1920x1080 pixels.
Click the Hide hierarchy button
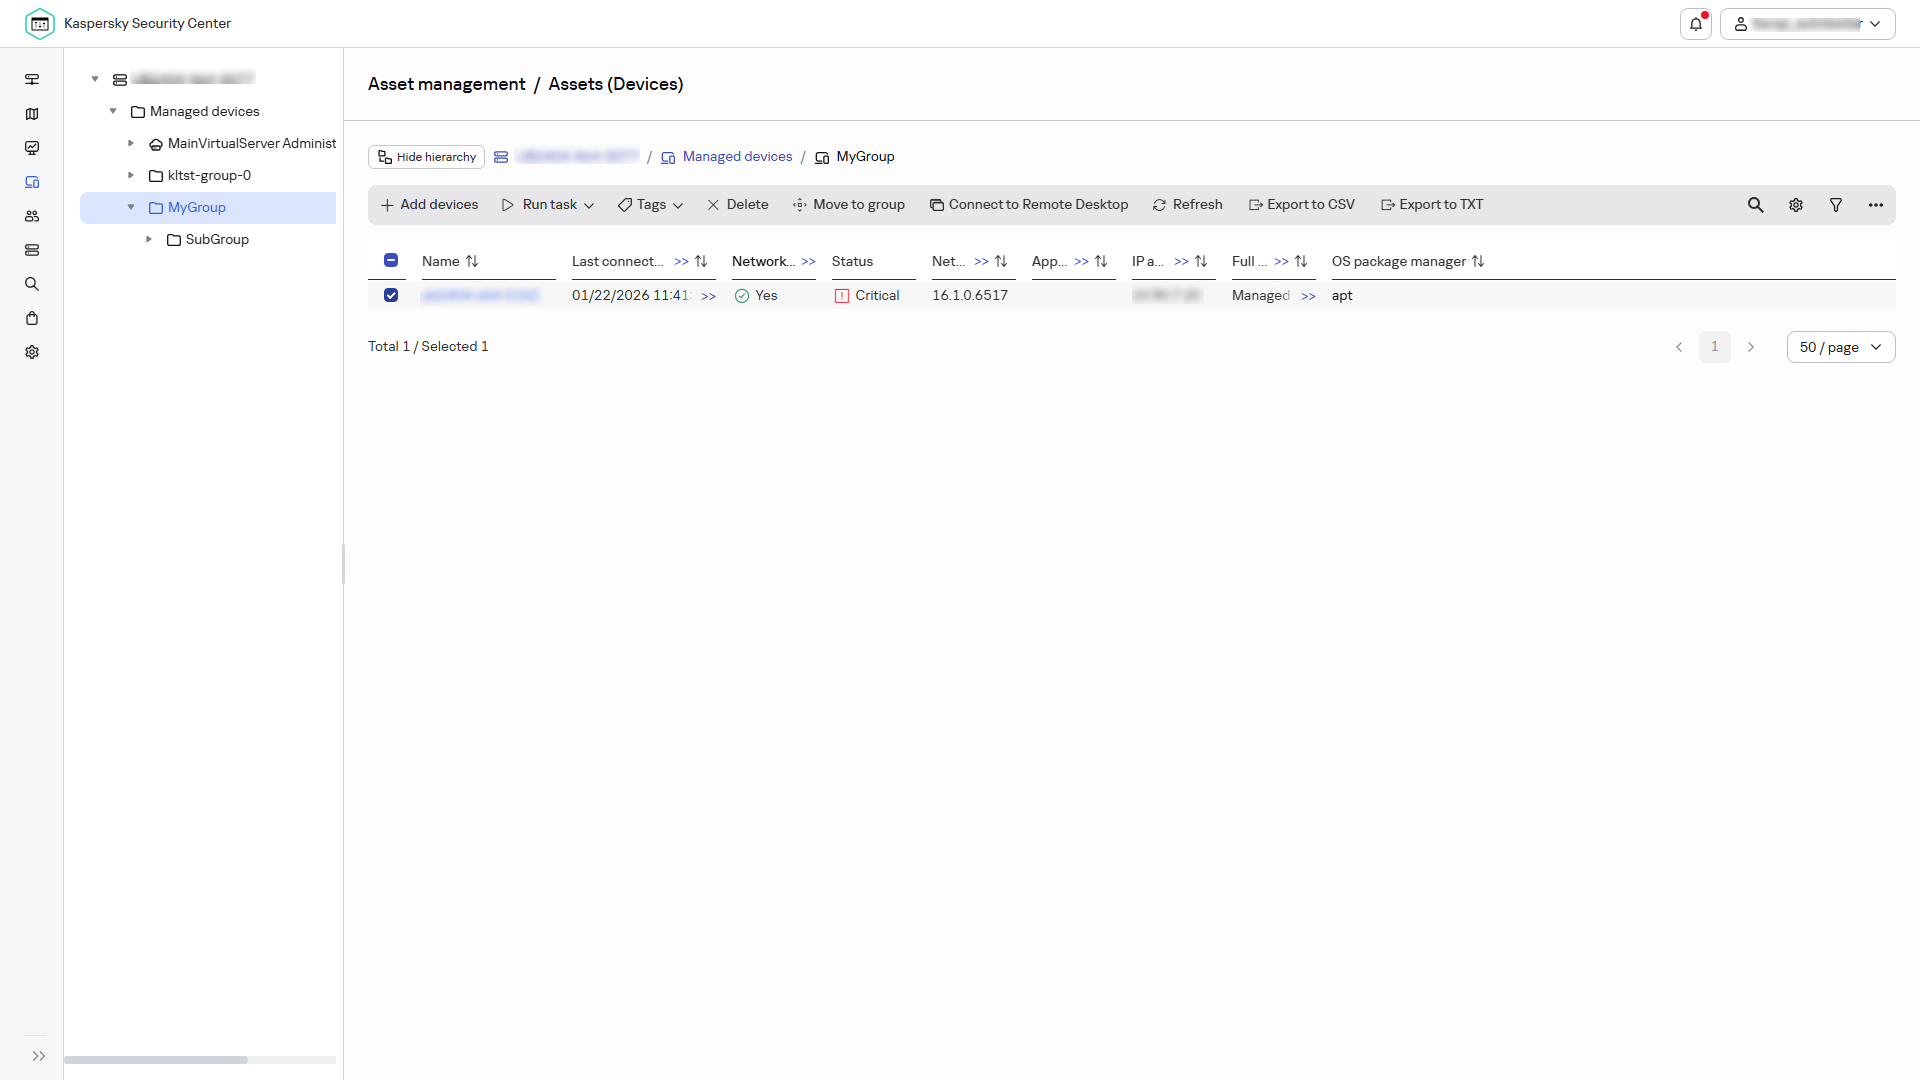click(427, 157)
